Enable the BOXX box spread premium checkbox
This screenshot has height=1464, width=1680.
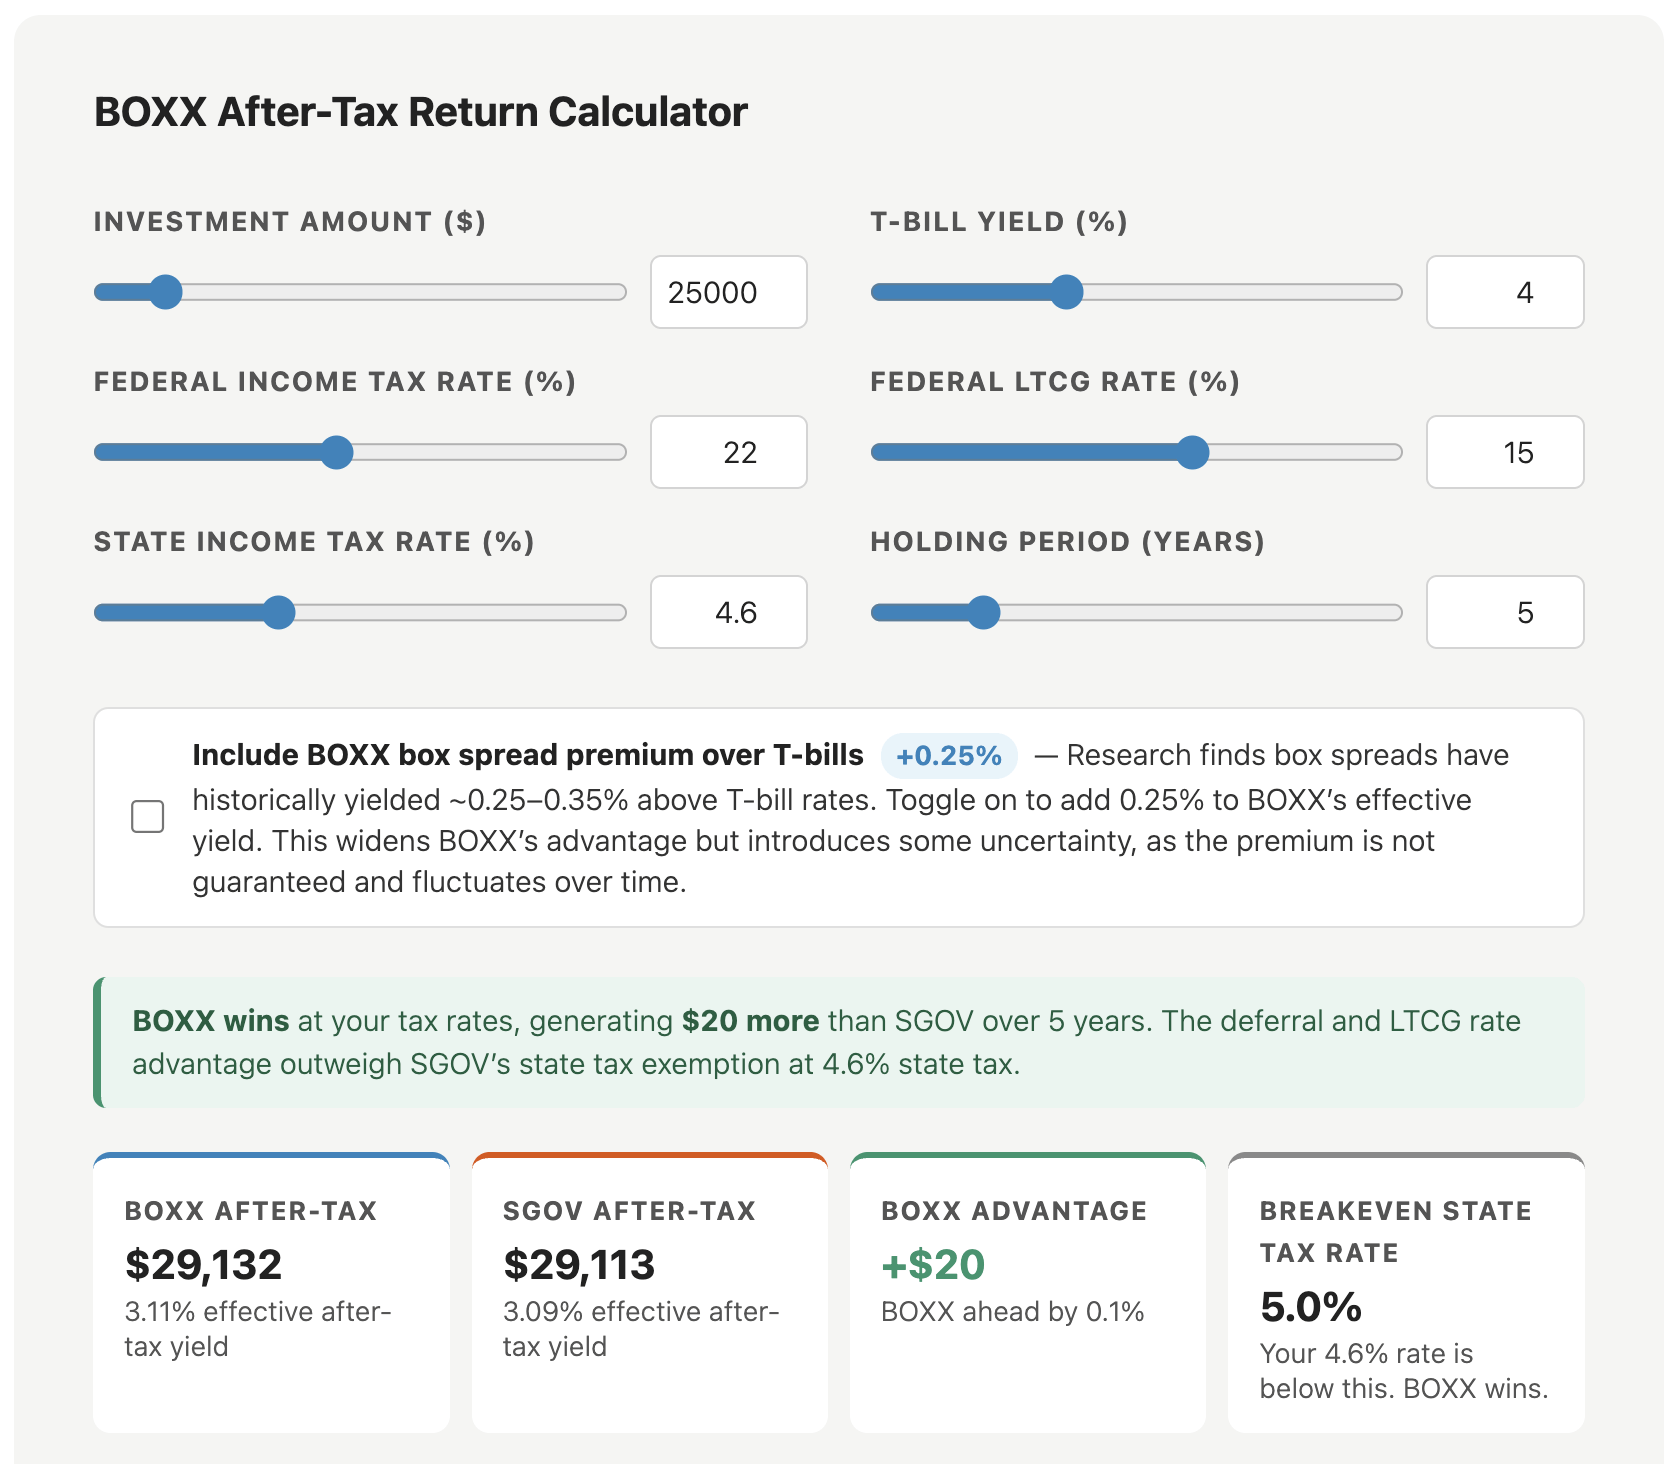(148, 816)
